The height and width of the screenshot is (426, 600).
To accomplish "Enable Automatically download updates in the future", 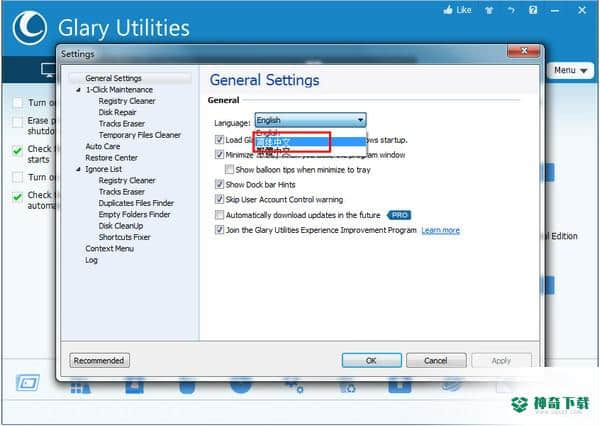I will 219,215.
